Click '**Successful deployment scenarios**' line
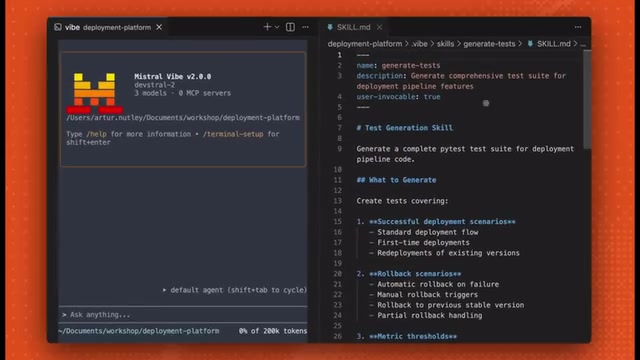Viewport: 640px width, 360px height. point(442,222)
